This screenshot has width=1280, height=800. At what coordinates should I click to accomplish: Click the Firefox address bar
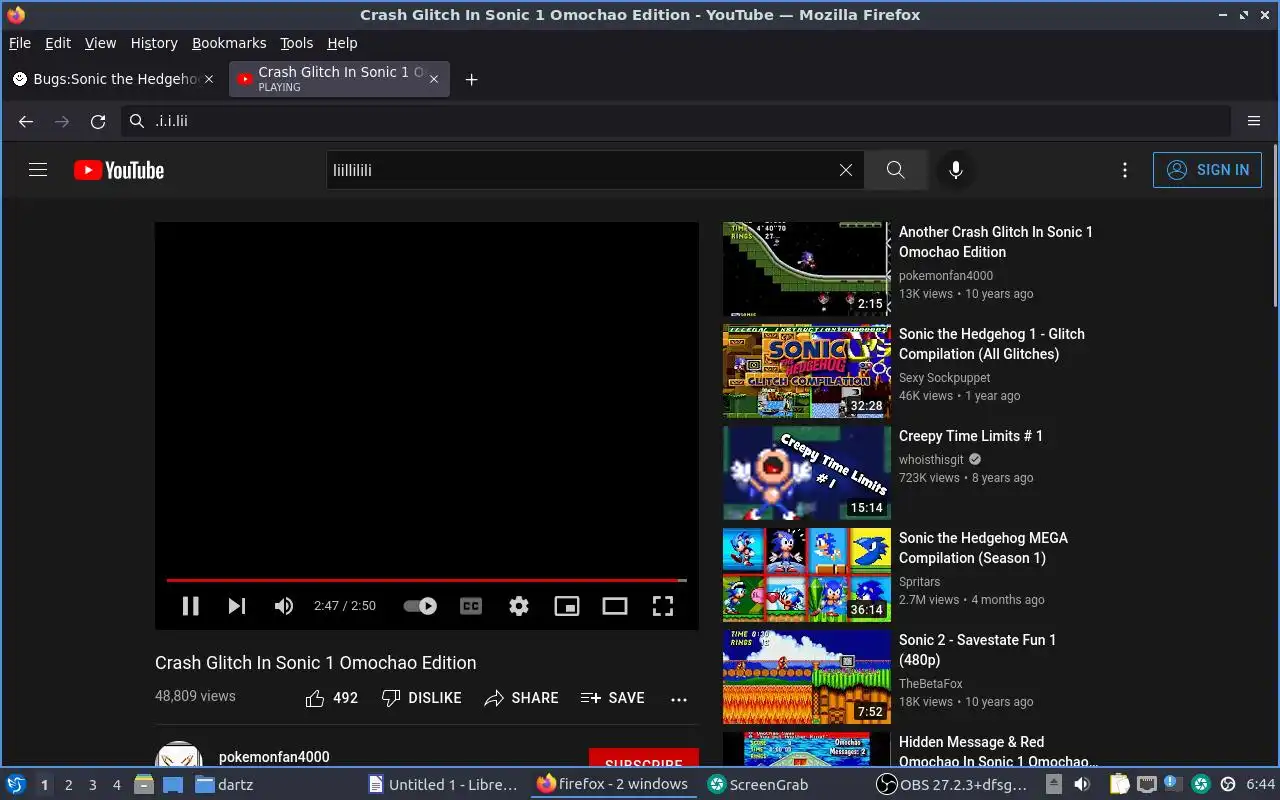click(676, 121)
